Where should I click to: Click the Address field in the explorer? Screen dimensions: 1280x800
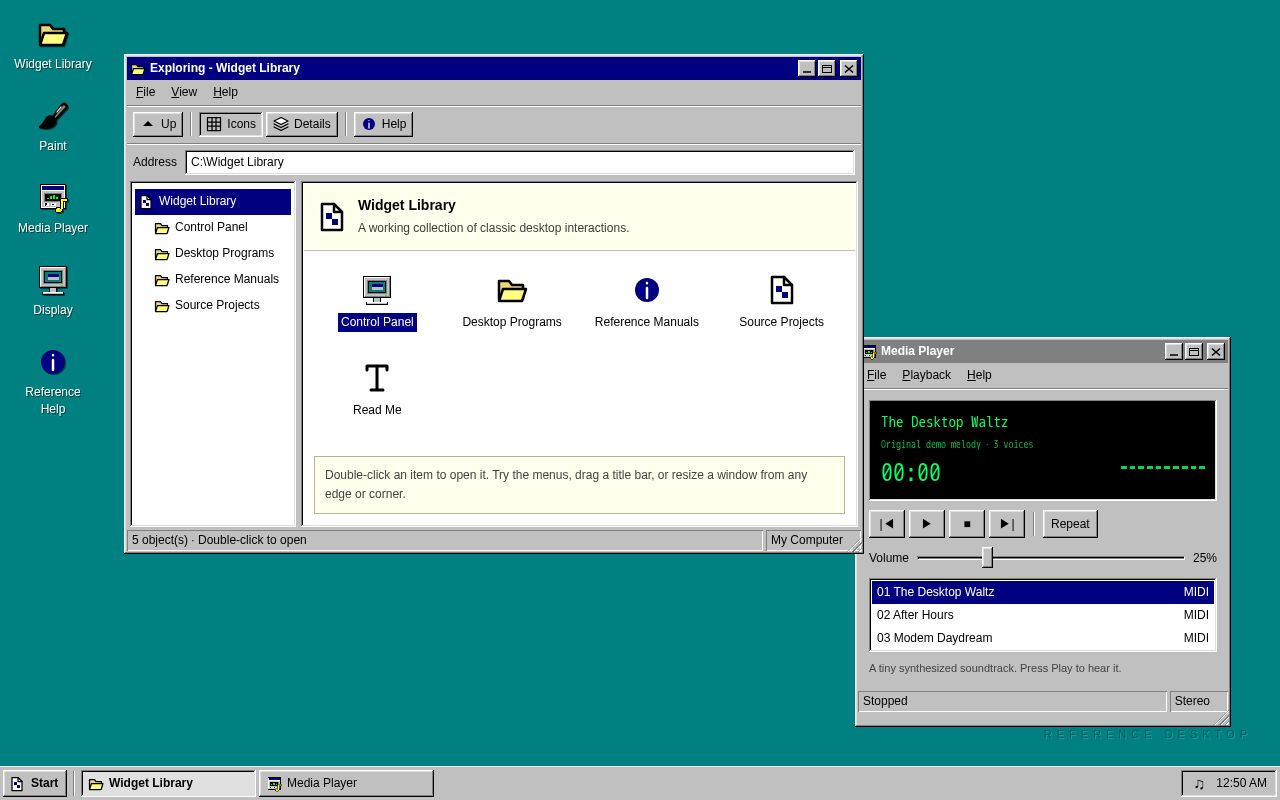coord(520,162)
